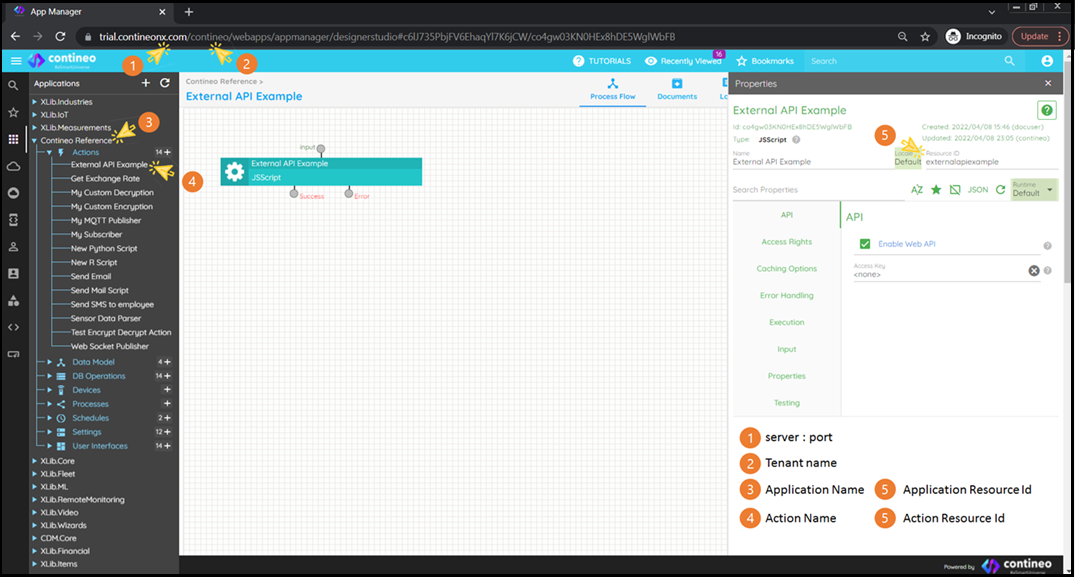
Task: Open the Caching Options section
Action: (786, 269)
